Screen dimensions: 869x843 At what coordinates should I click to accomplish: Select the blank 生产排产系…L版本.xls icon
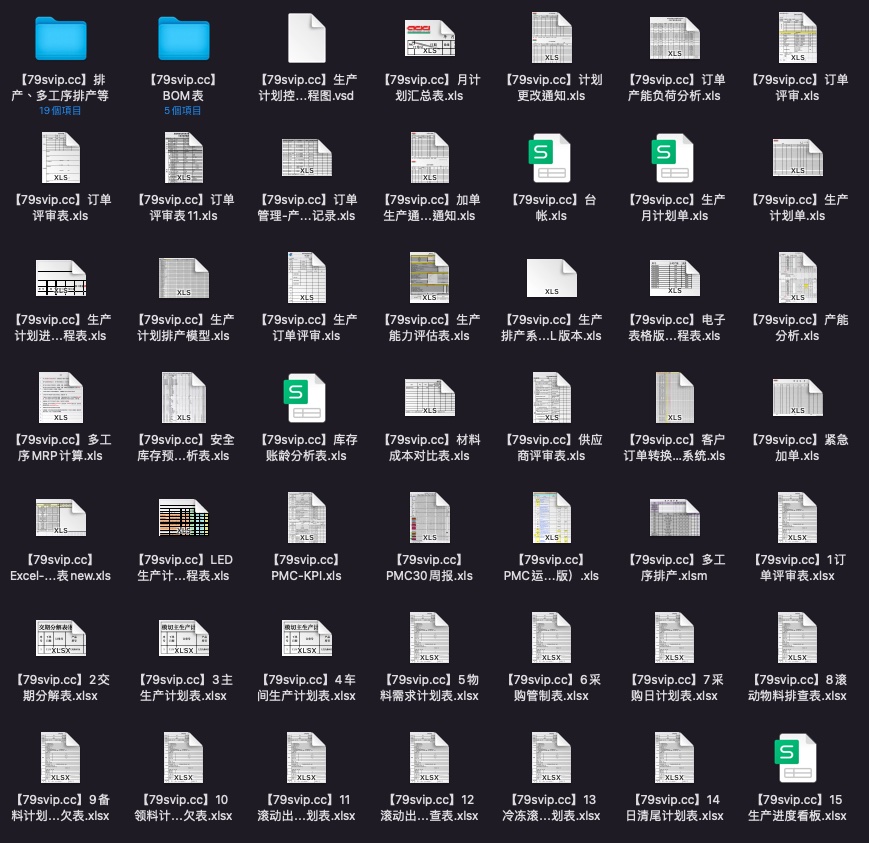[551, 278]
